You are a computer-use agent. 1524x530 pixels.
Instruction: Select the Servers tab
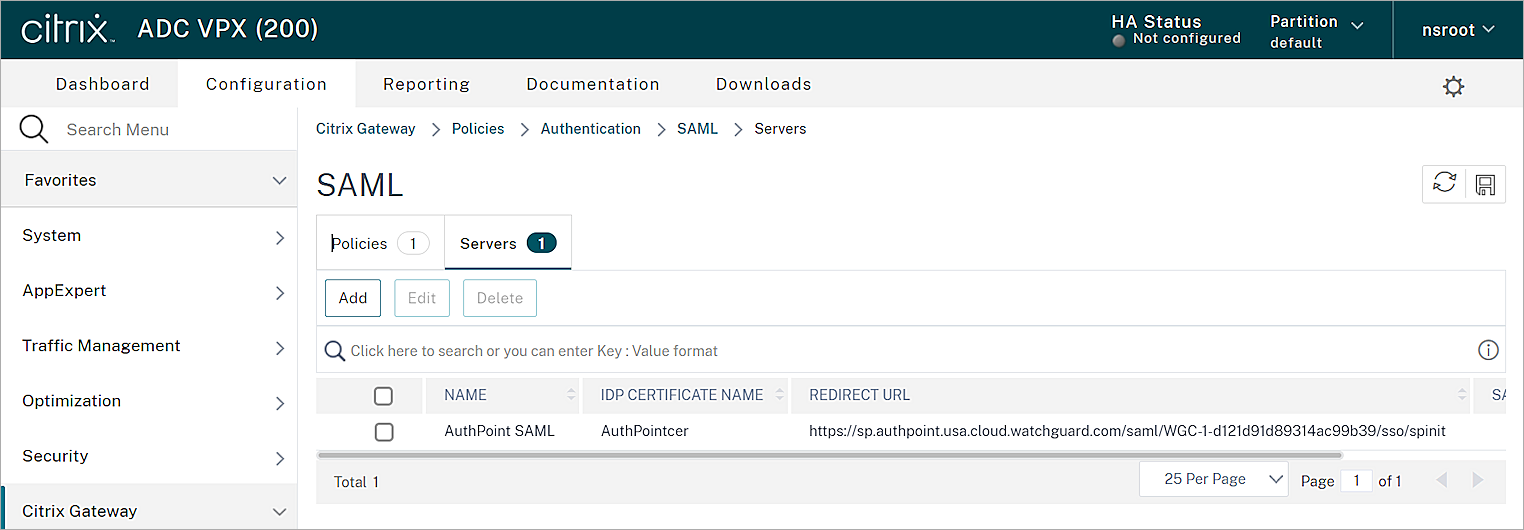tap(508, 243)
